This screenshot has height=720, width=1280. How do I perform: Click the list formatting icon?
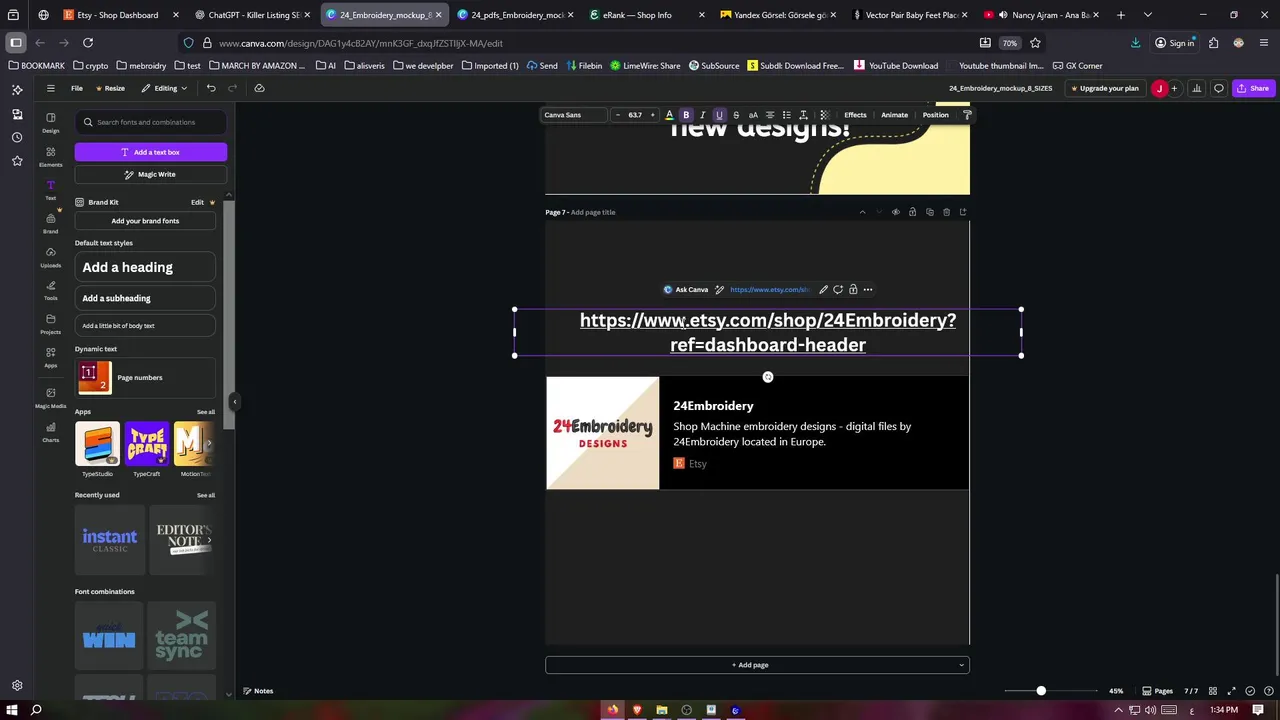(x=786, y=115)
